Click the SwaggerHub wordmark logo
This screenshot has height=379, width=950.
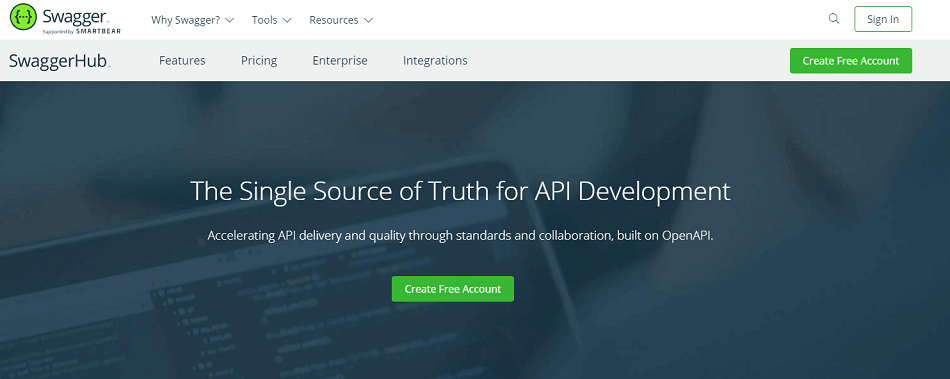(x=59, y=61)
